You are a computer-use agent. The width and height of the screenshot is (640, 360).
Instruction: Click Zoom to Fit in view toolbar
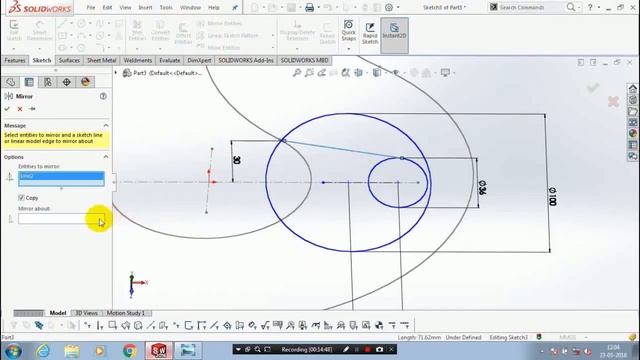[x=297, y=73]
